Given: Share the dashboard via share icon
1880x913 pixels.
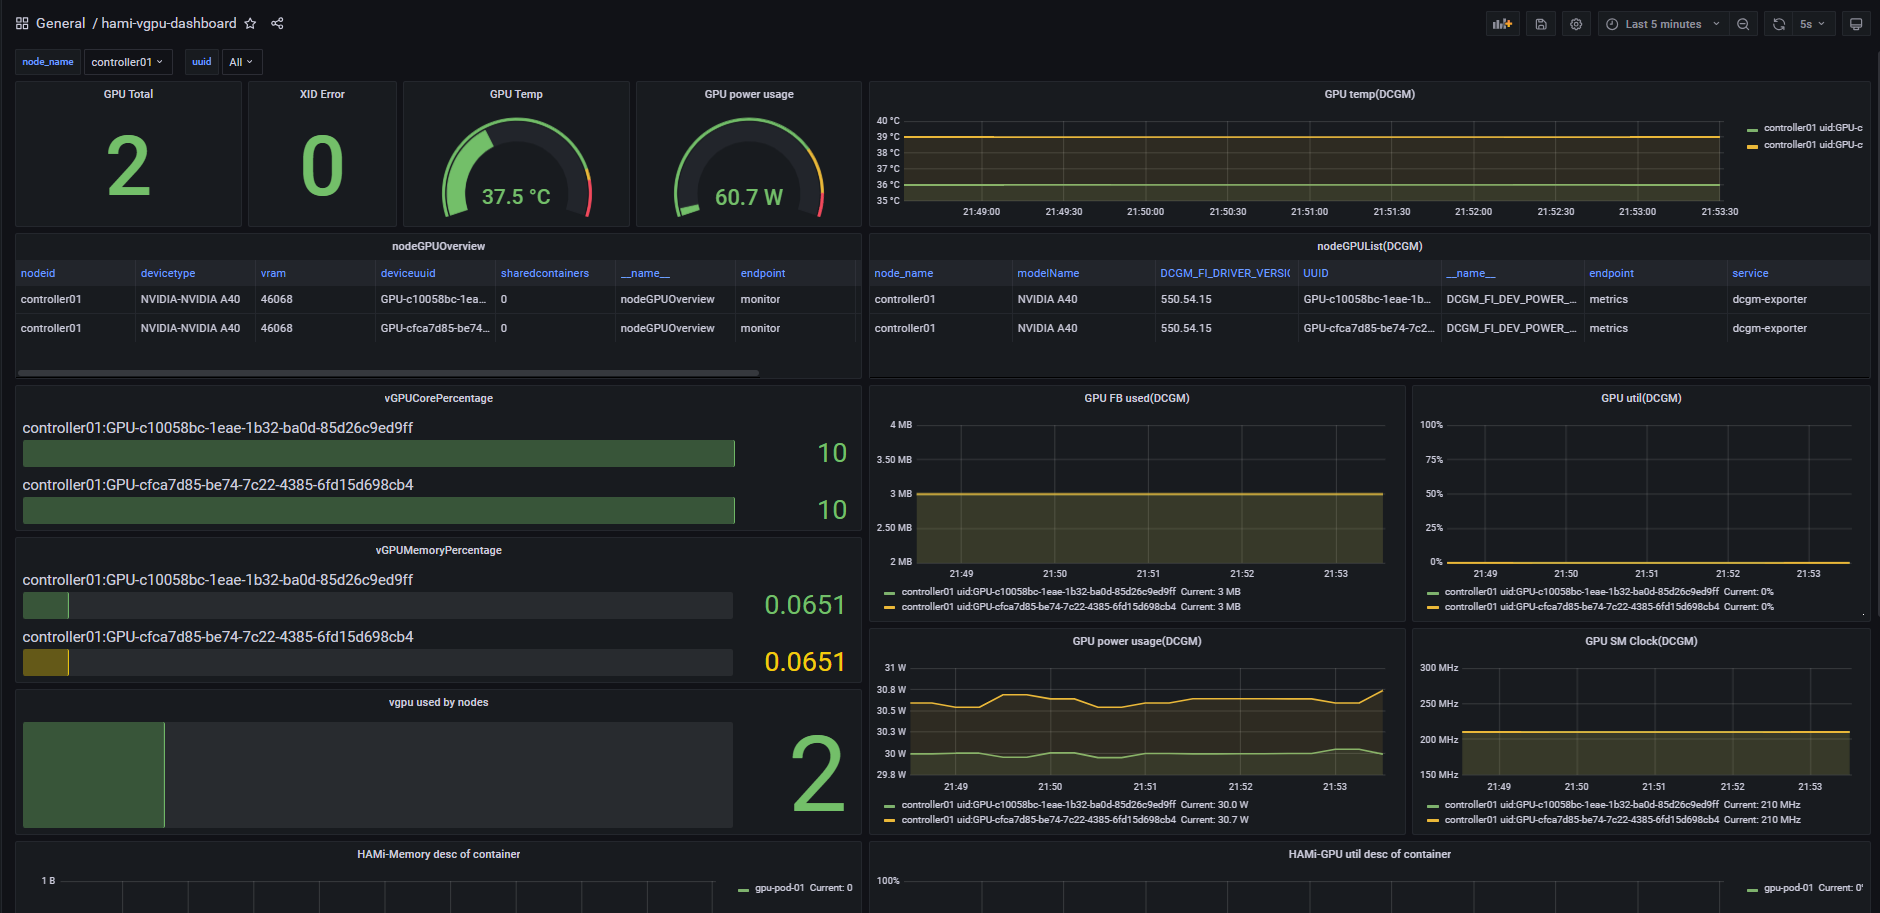Looking at the screenshot, I should (x=278, y=23).
